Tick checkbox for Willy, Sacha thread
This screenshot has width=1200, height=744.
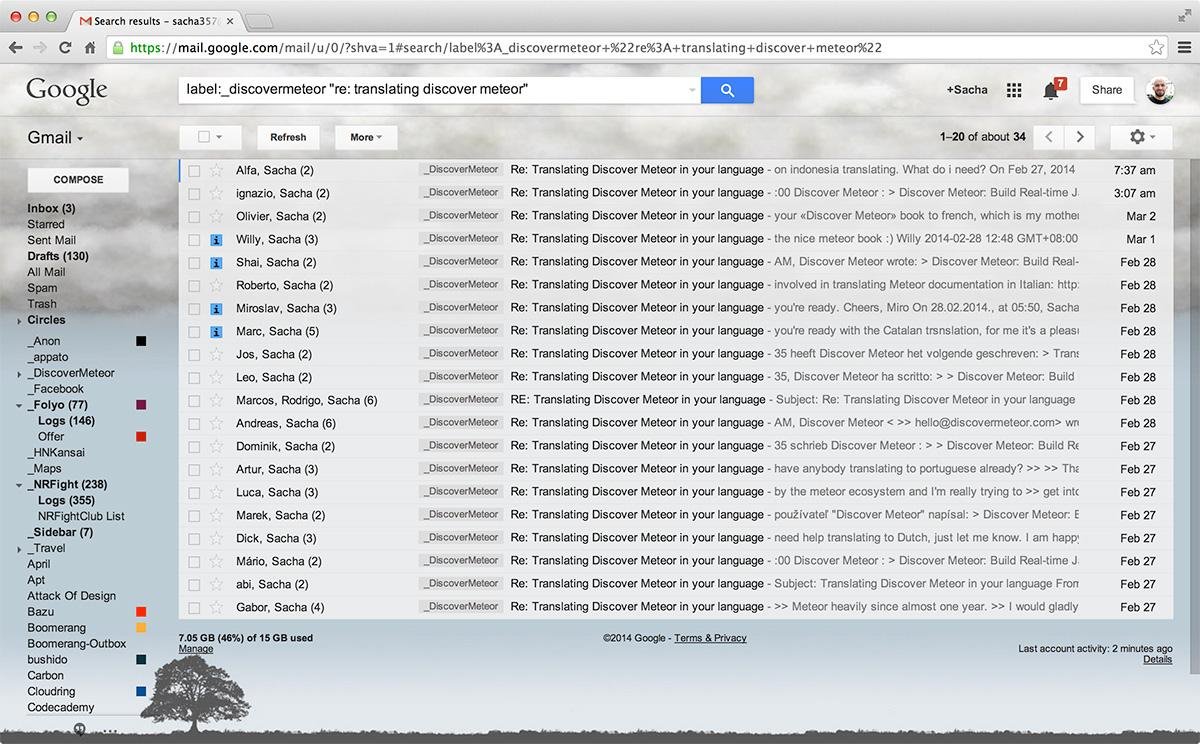click(194, 239)
